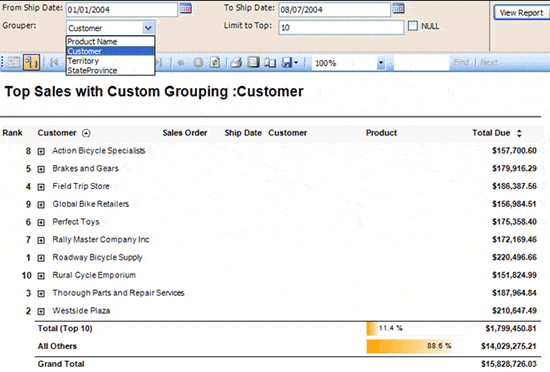Expand Rural Cycle Emporium row
550x372 pixels.
click(x=41, y=276)
